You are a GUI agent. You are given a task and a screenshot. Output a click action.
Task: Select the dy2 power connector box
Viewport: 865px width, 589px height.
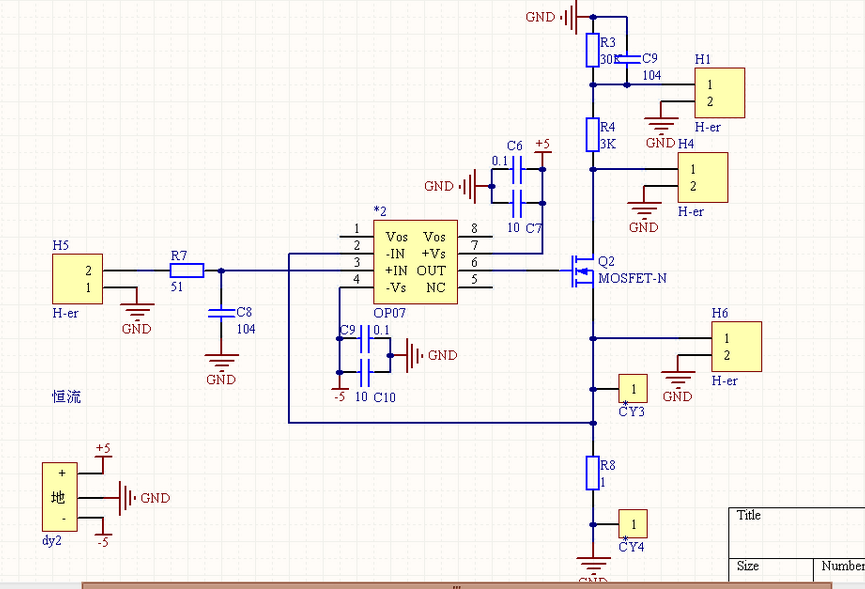tap(60, 497)
